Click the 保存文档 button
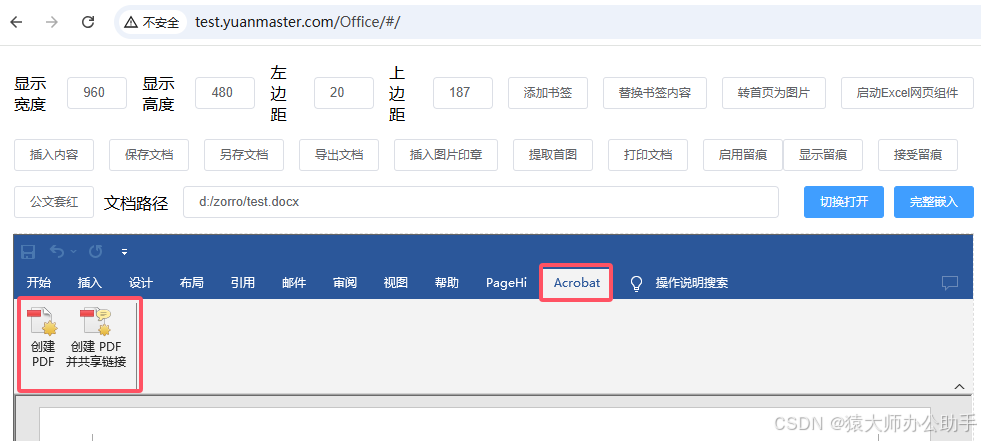This screenshot has width=981, height=441. point(149,155)
